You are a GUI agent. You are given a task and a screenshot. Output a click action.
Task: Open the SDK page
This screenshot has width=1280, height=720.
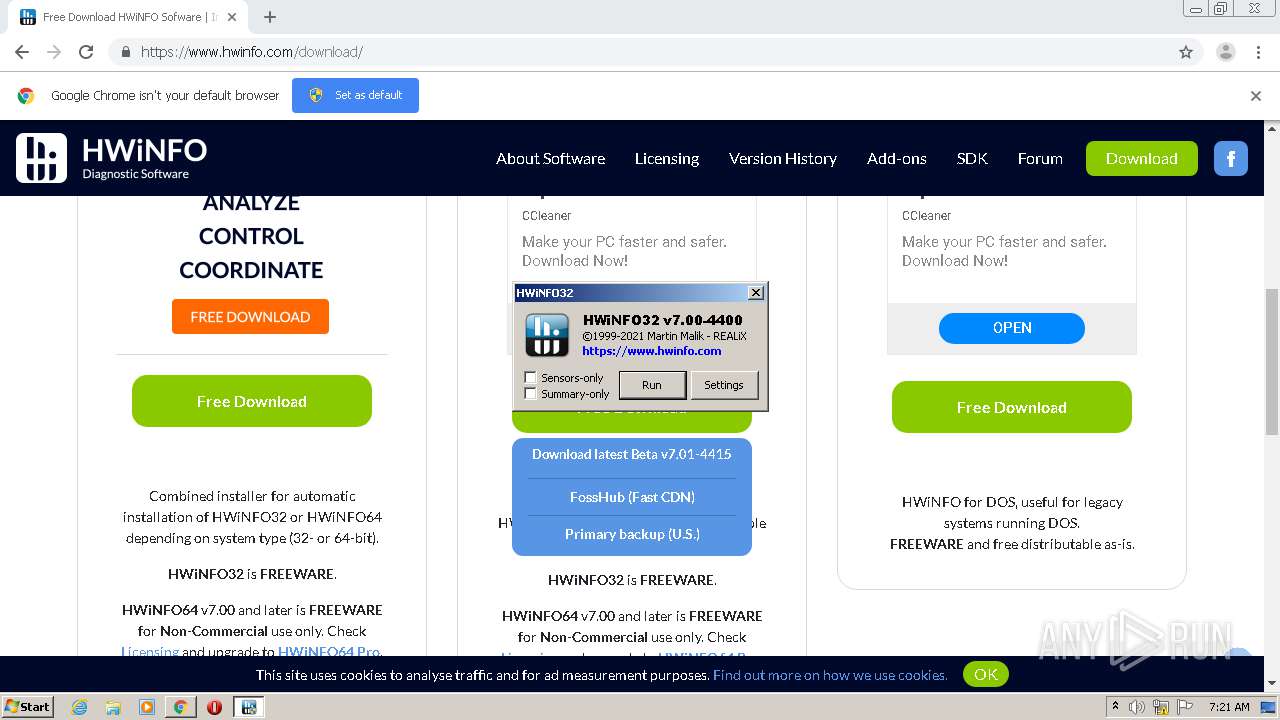coord(972,158)
